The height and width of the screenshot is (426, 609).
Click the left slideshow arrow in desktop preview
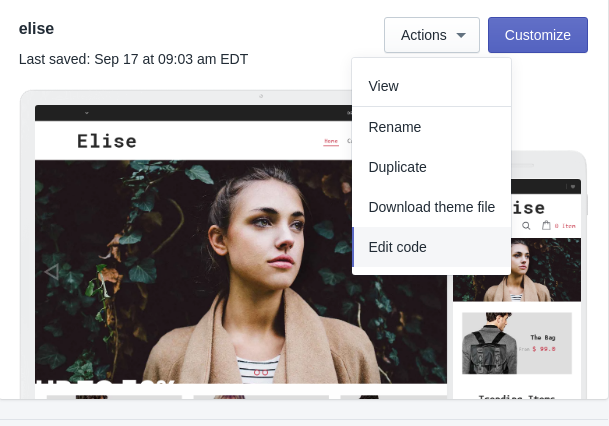click(51, 271)
